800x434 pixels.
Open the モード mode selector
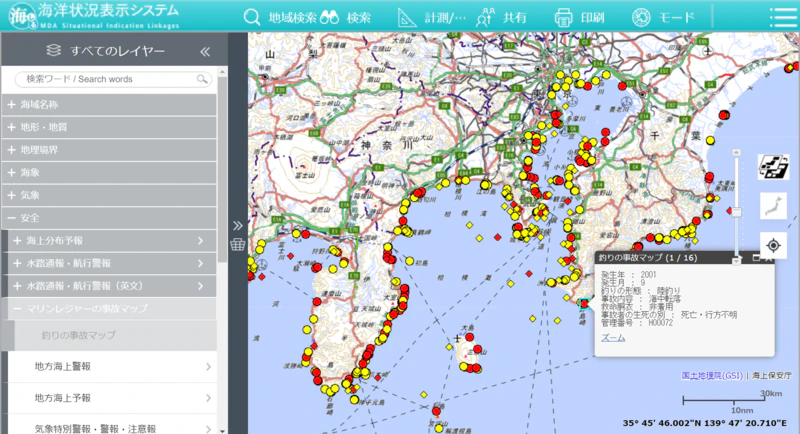point(642,17)
